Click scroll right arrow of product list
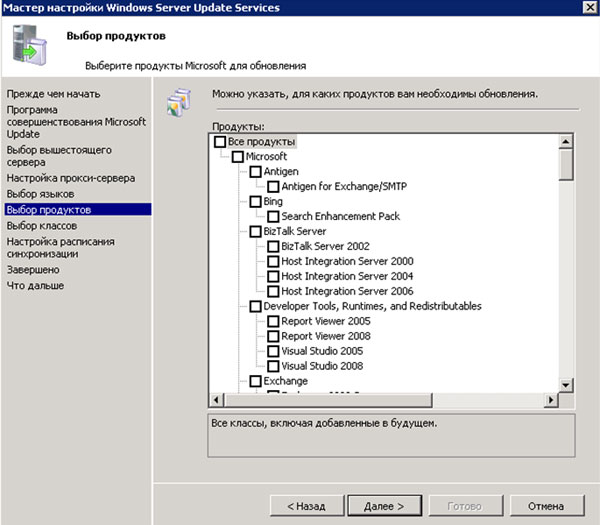The image size is (600, 525). coord(551,400)
